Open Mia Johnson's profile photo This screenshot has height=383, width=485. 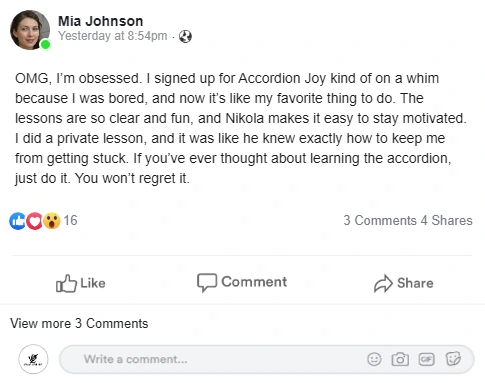(30, 30)
